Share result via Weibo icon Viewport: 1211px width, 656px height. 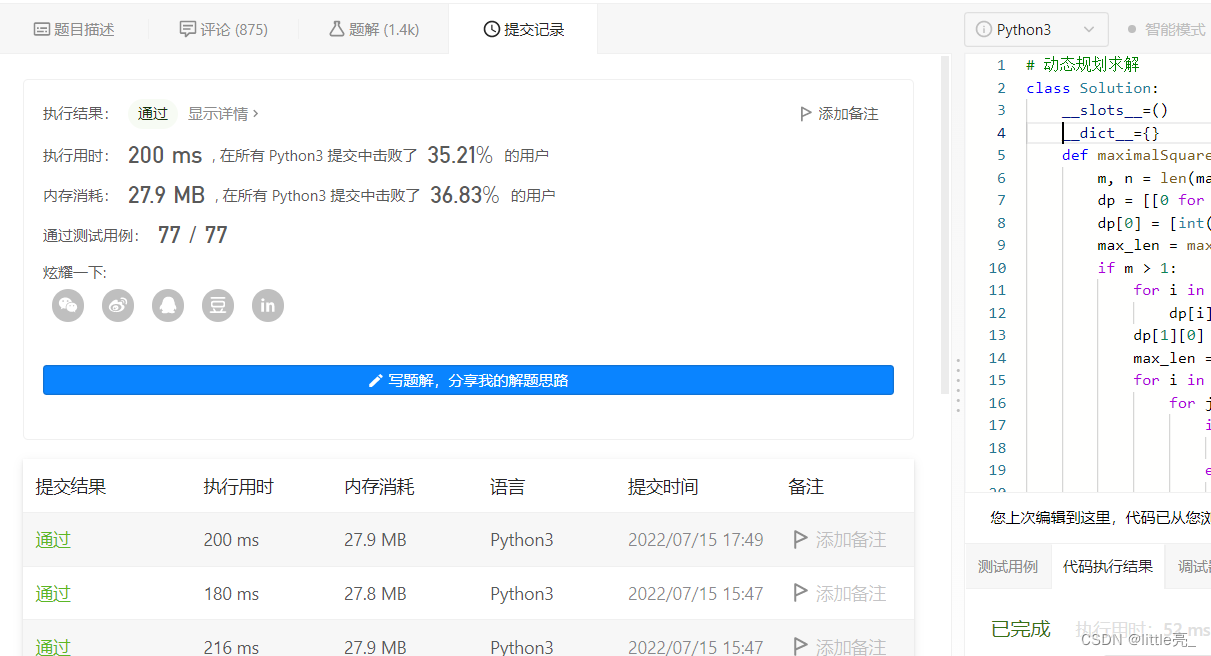click(x=118, y=306)
